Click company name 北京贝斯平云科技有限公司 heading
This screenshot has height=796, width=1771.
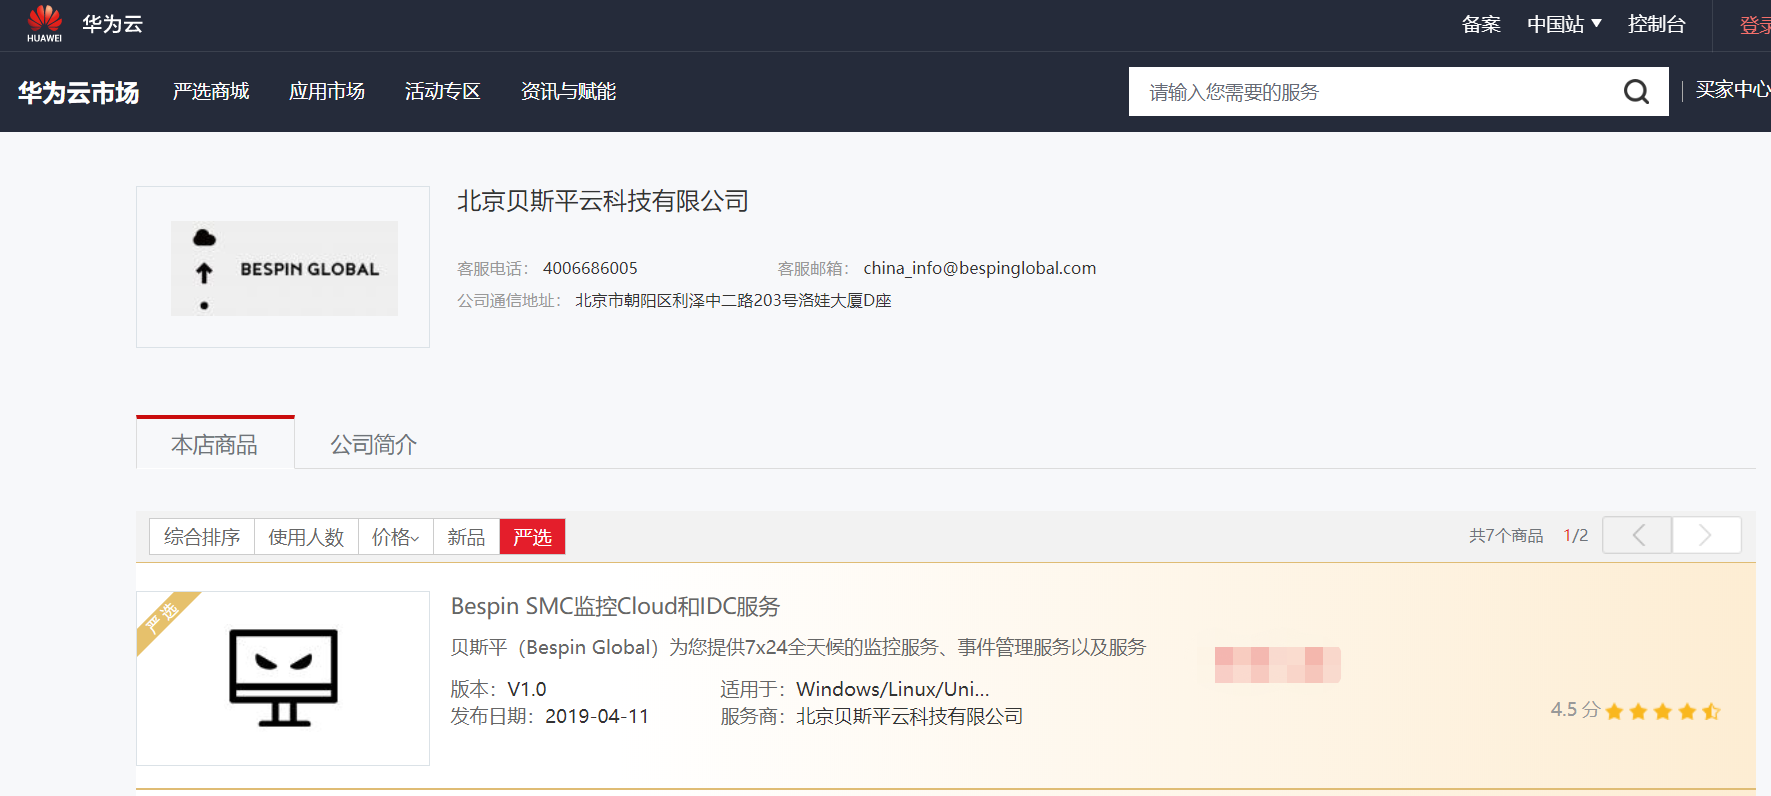coord(603,201)
